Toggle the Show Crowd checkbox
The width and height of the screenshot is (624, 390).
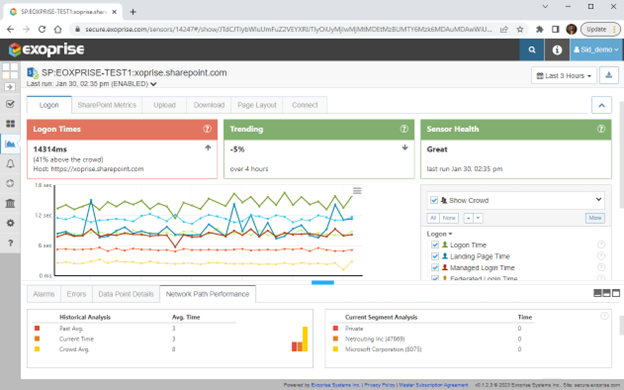434,200
